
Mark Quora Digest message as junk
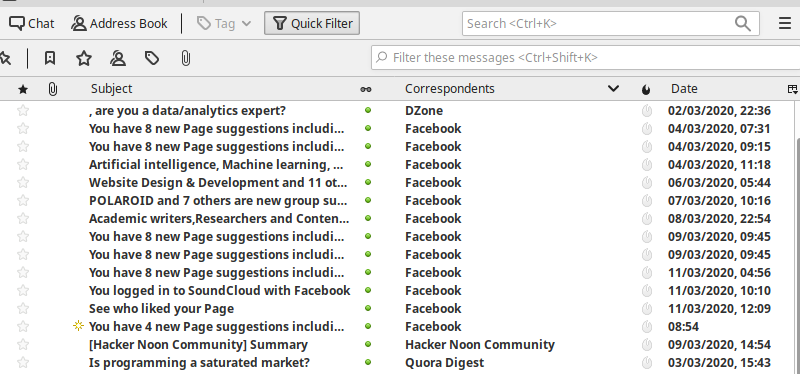coord(646,363)
